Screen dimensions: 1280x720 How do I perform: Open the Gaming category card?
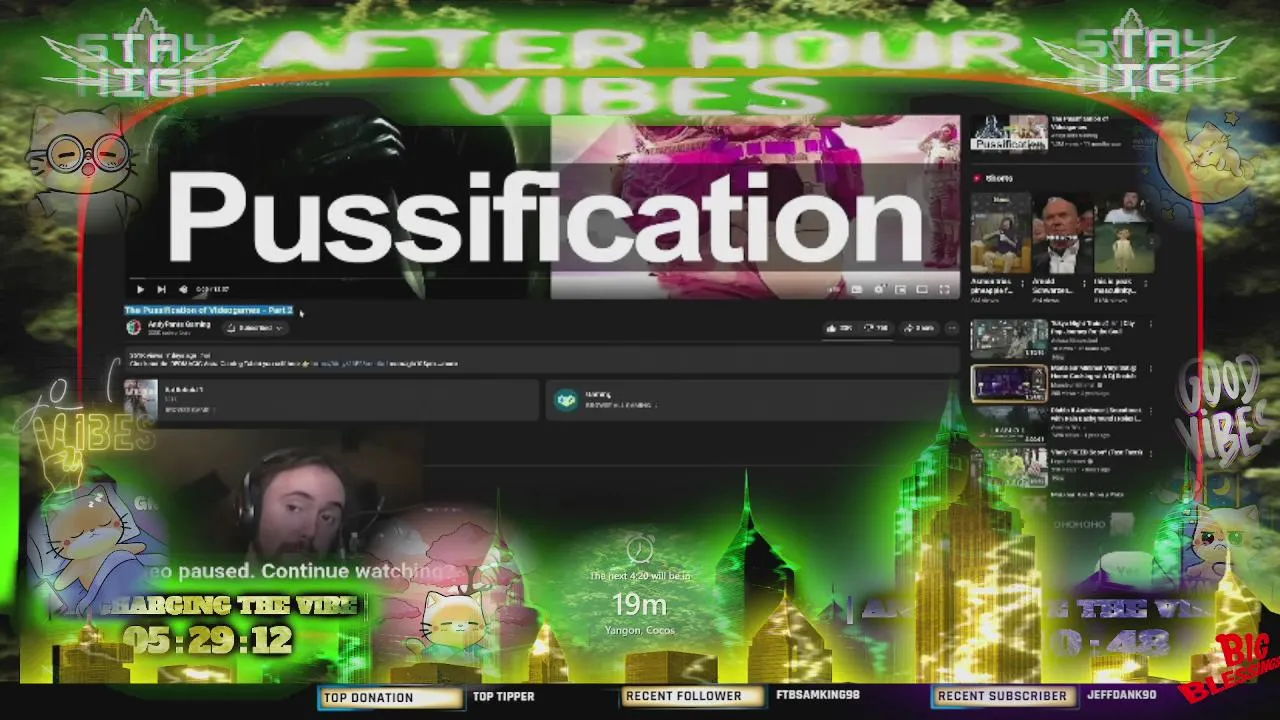752,400
